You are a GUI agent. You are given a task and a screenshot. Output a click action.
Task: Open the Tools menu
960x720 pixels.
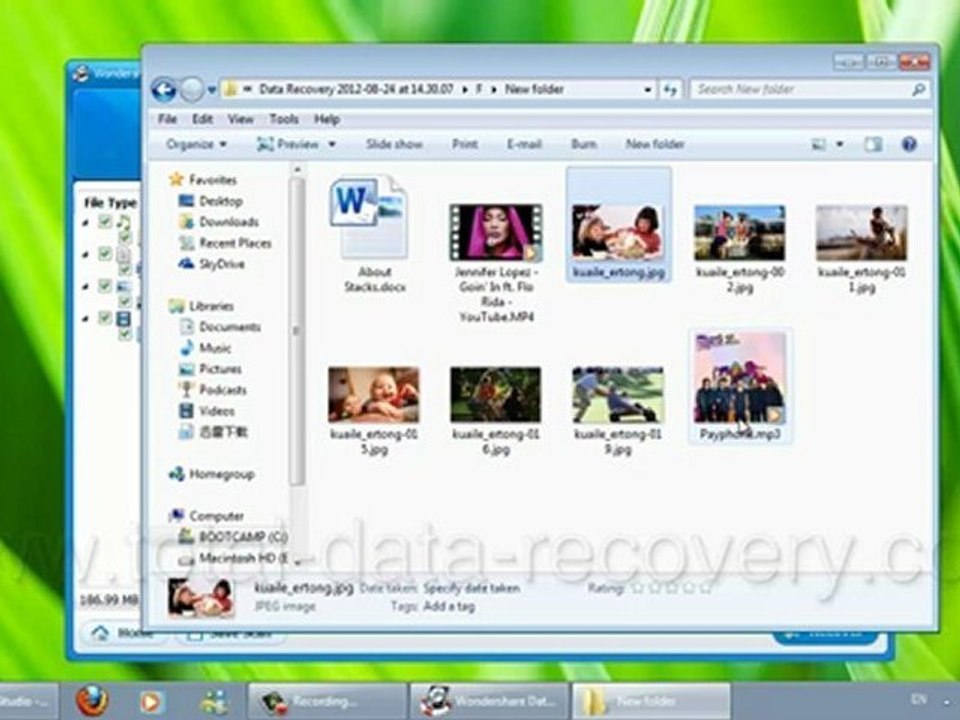(x=284, y=119)
